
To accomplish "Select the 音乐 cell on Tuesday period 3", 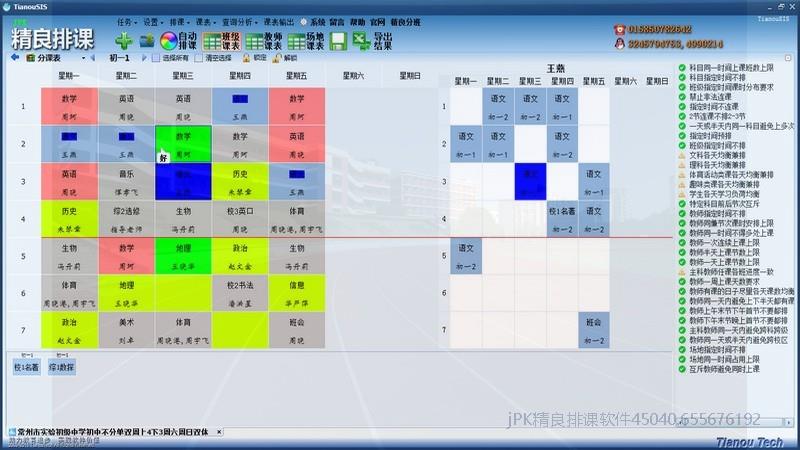I will click(126, 182).
